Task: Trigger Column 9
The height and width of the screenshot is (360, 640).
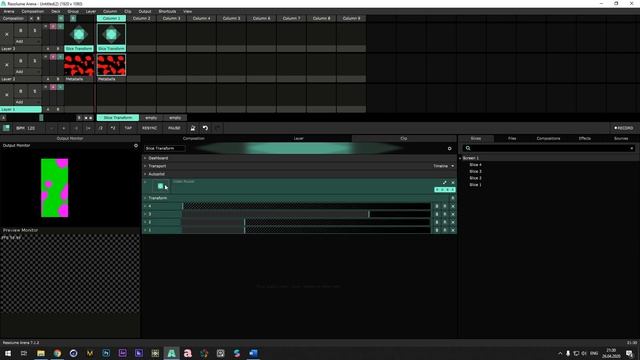Action: pos(351,18)
